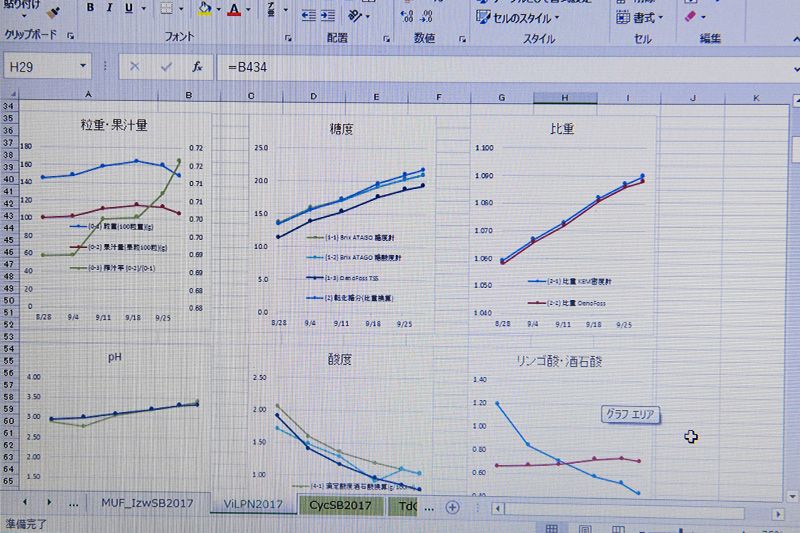Click the fill color bucket icon

point(204,9)
